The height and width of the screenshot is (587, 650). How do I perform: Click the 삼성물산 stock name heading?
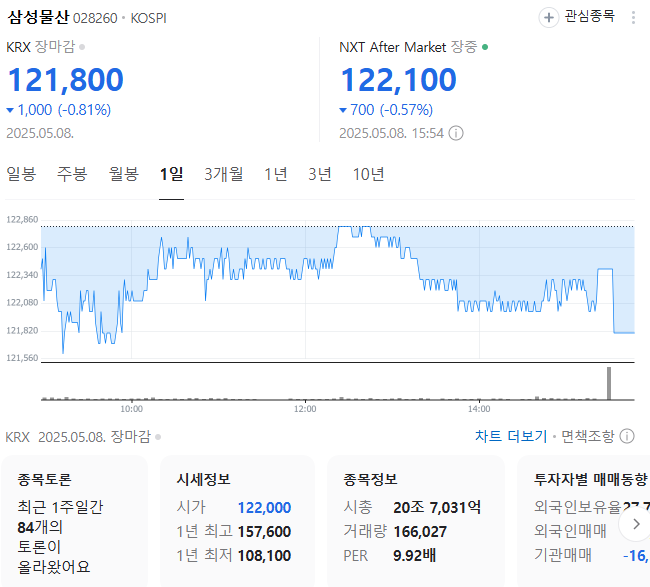[x=38, y=17]
